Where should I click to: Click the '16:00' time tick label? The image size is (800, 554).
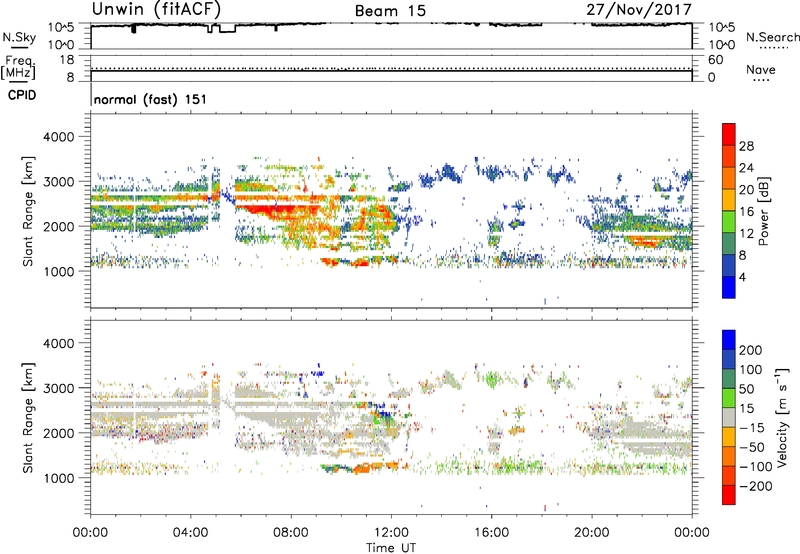tap(491, 533)
